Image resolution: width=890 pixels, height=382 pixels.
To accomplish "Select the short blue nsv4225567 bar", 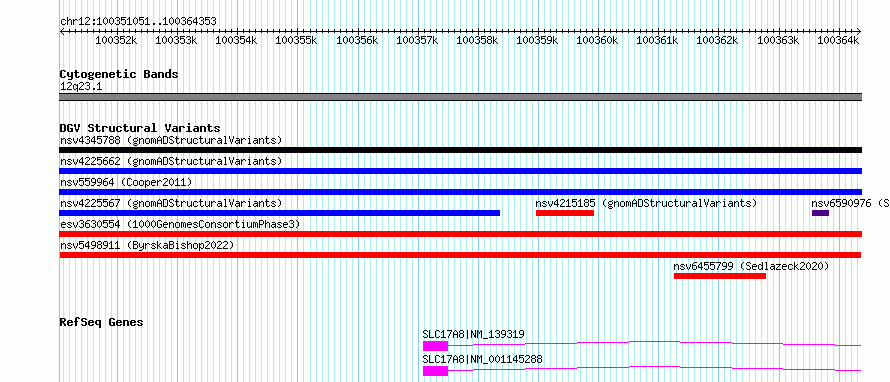I will (280, 213).
